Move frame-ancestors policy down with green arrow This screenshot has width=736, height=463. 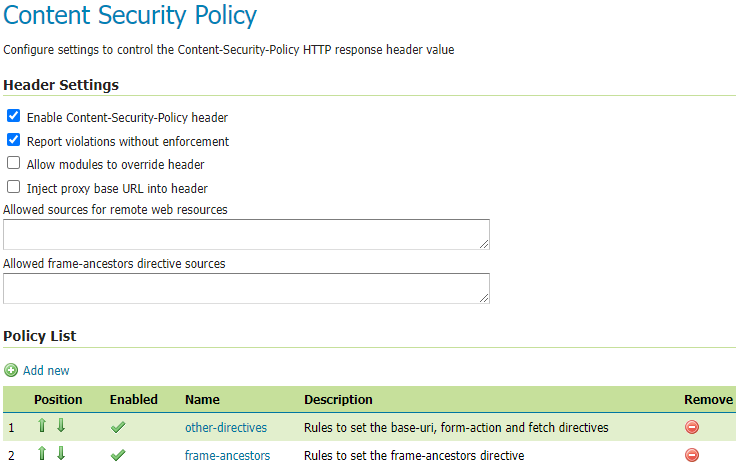click(61, 455)
